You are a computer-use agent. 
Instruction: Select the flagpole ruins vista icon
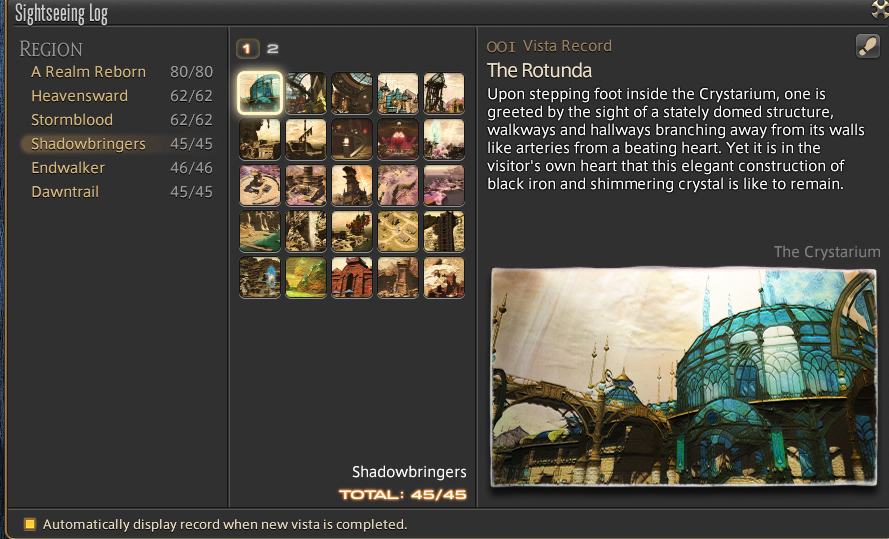[x=306, y=139]
